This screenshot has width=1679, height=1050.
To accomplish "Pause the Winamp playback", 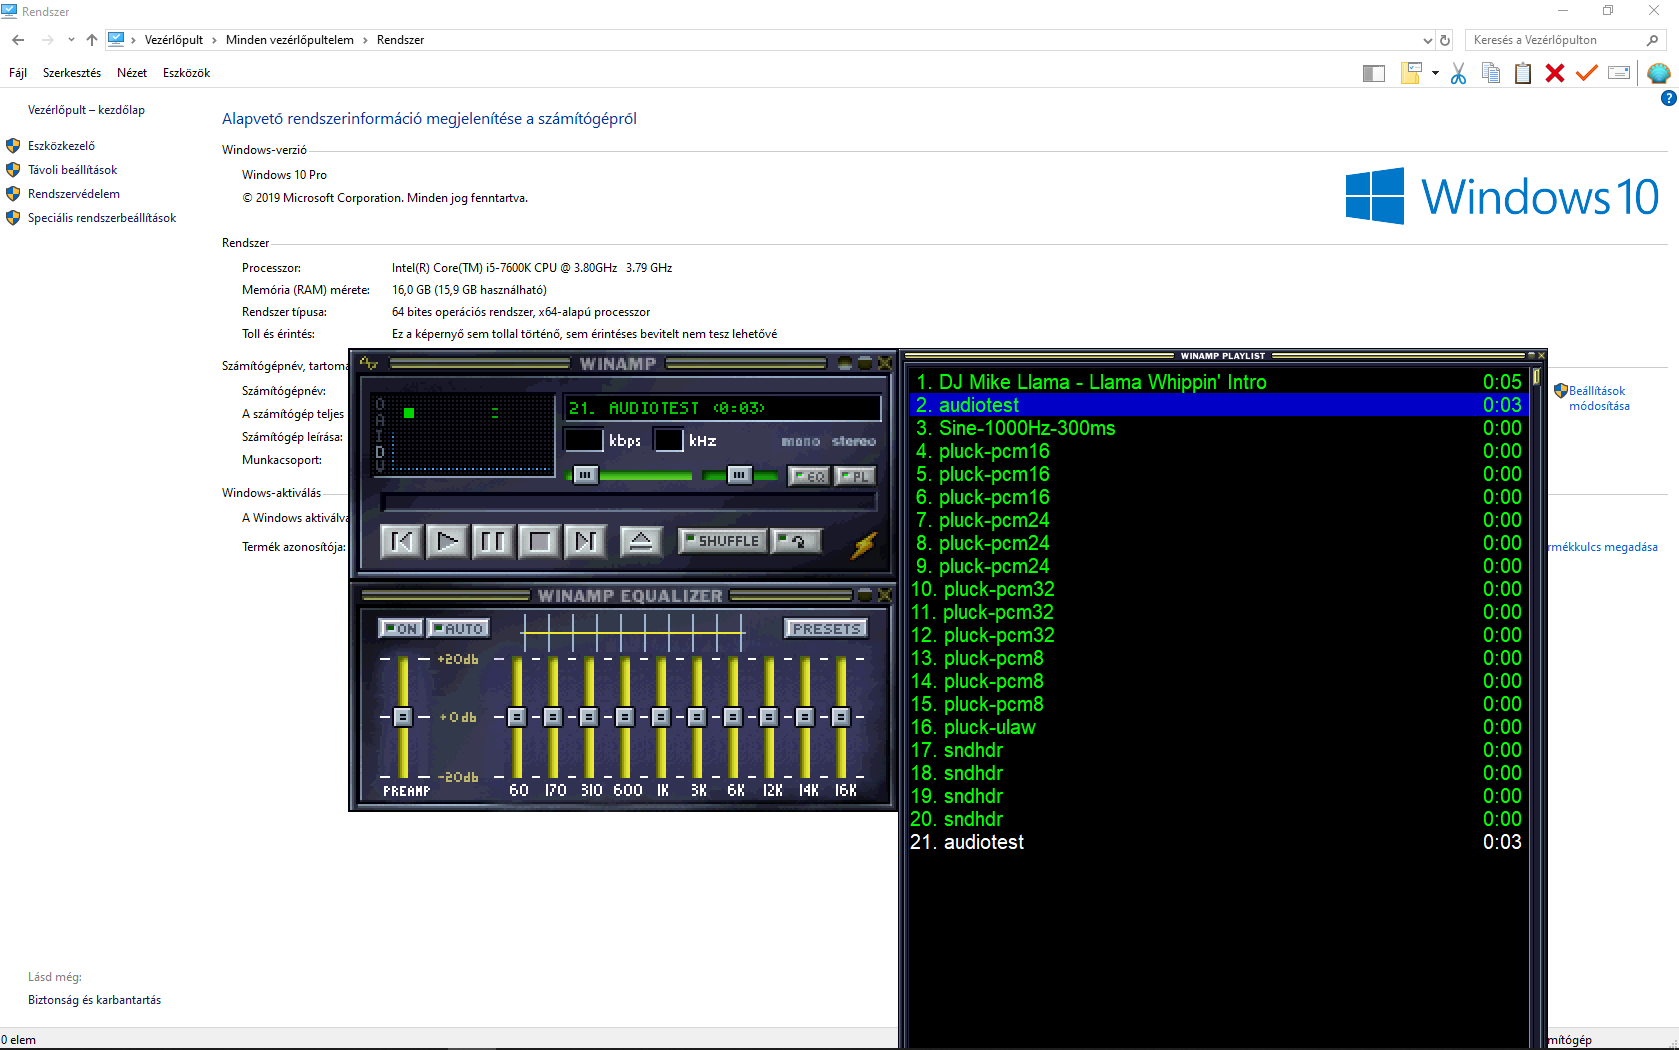I will pyautogui.click(x=494, y=541).
